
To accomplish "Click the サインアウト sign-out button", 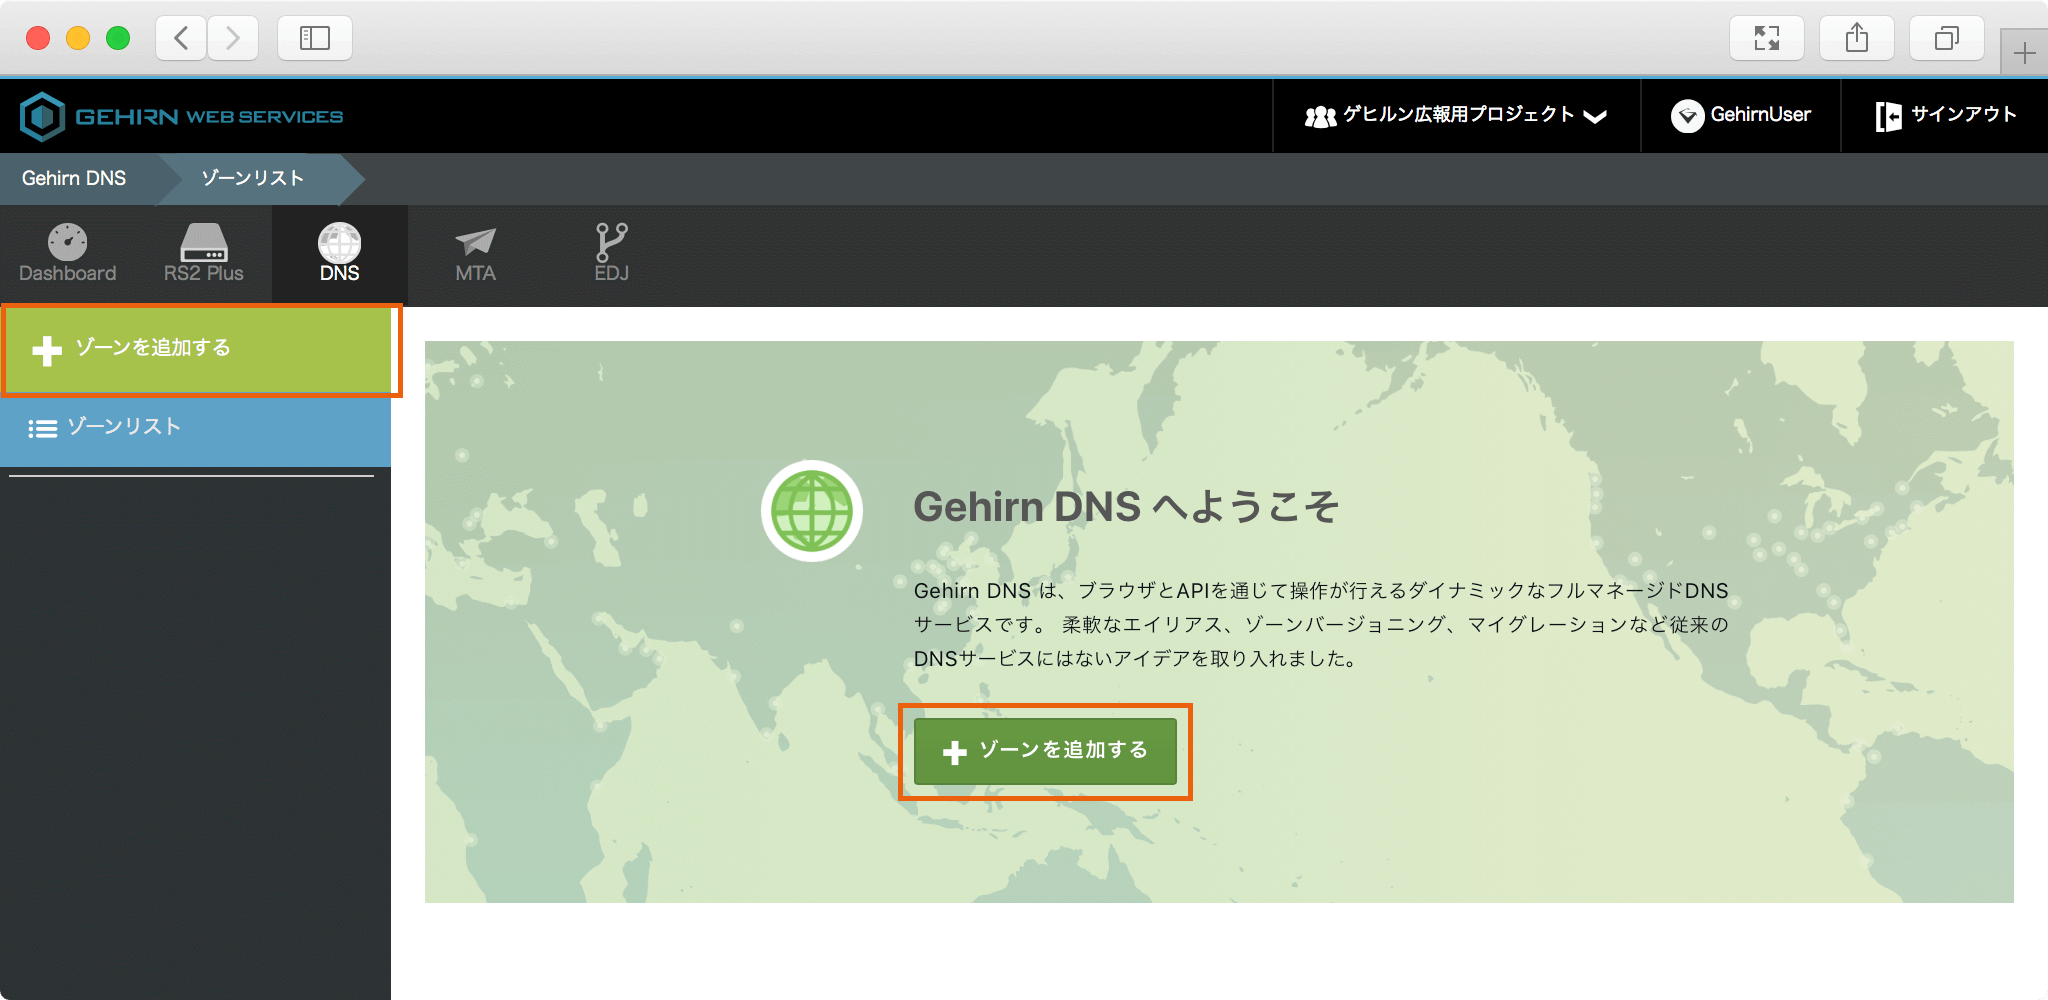I will click(x=1945, y=116).
